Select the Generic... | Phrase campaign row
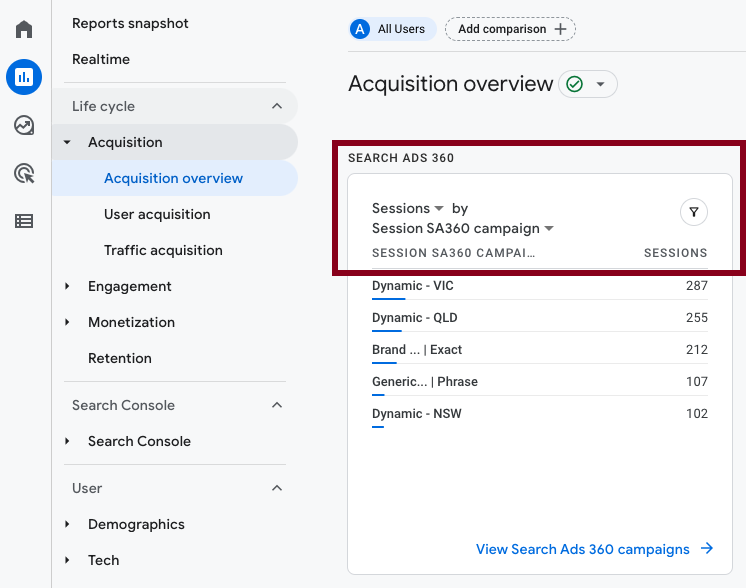This screenshot has width=746, height=588. click(540, 381)
